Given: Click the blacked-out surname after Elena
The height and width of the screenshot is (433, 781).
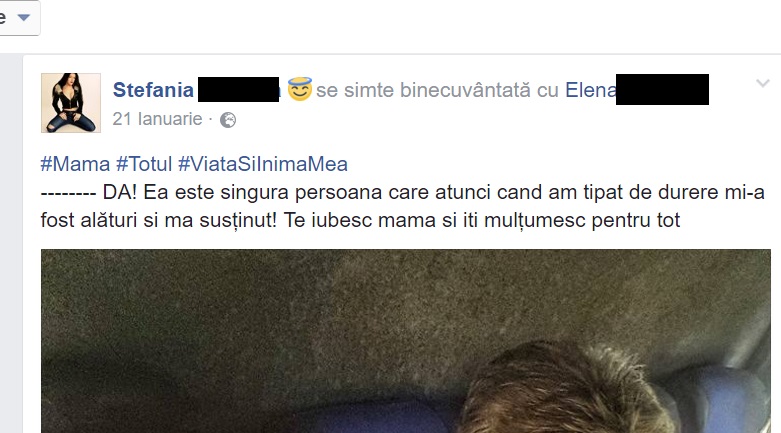Looking at the screenshot, I should [662, 89].
